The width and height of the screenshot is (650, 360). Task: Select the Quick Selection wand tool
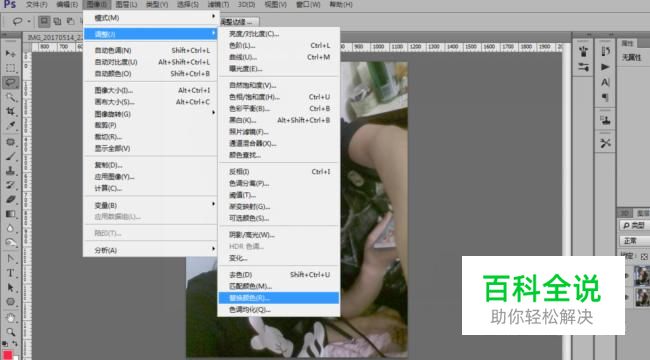10,97
